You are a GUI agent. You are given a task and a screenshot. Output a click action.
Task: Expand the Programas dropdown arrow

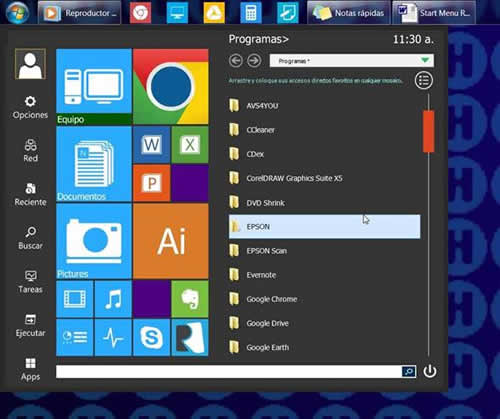pyautogui.click(x=425, y=61)
